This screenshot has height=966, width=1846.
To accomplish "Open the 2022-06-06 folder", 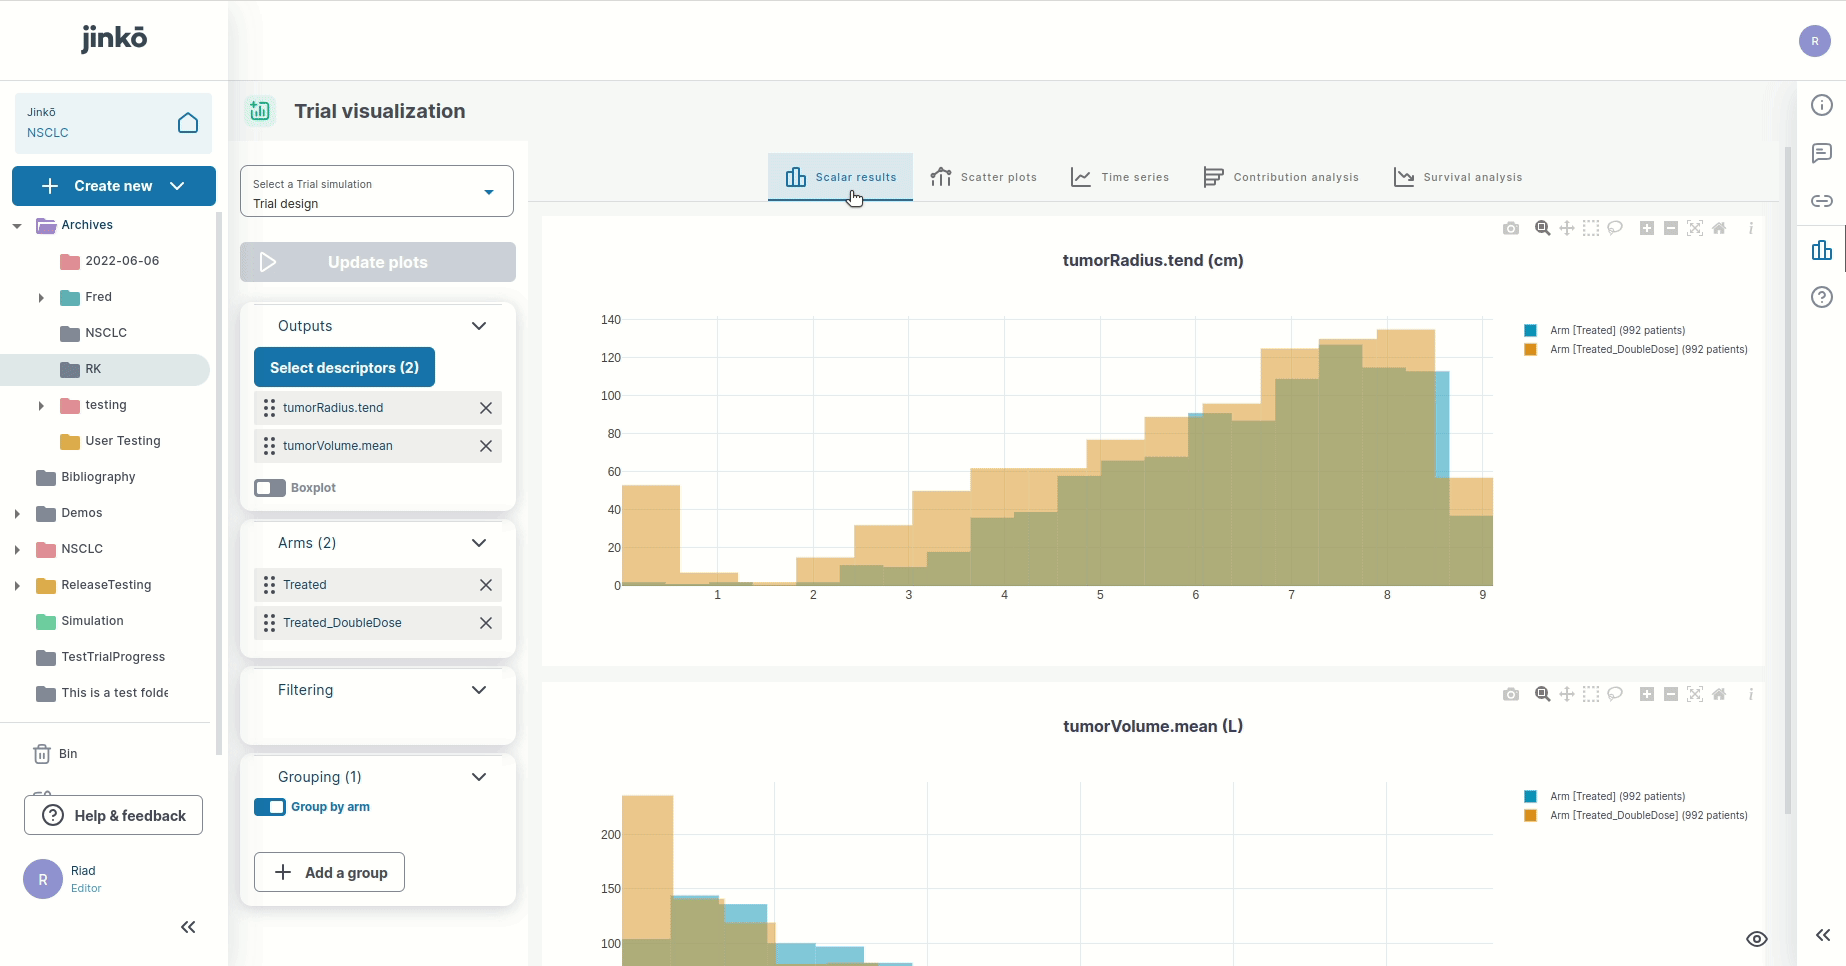I will coord(110,261).
